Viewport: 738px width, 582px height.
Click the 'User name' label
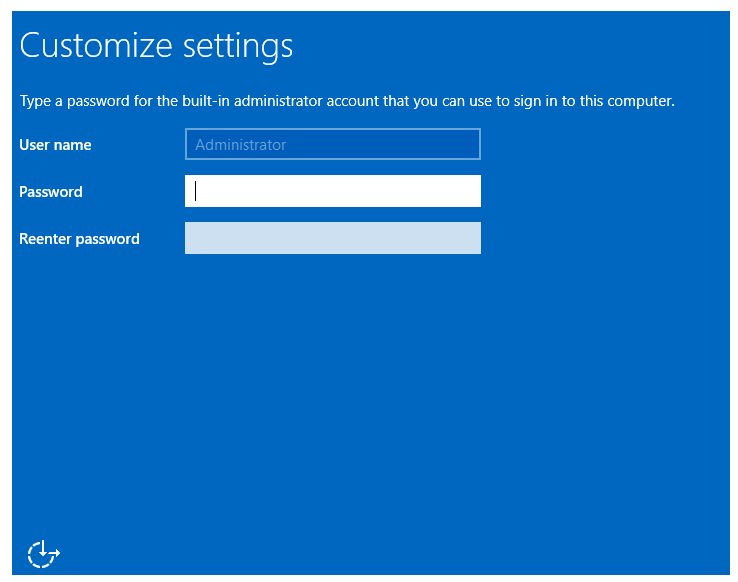pyautogui.click(x=55, y=144)
